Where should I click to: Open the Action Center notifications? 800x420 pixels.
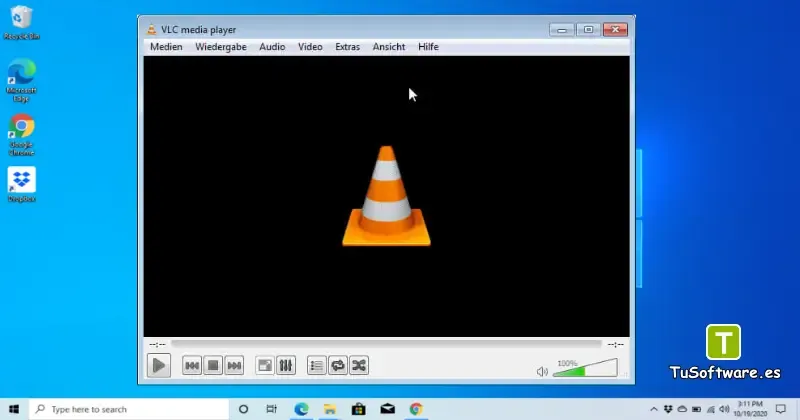pos(781,409)
